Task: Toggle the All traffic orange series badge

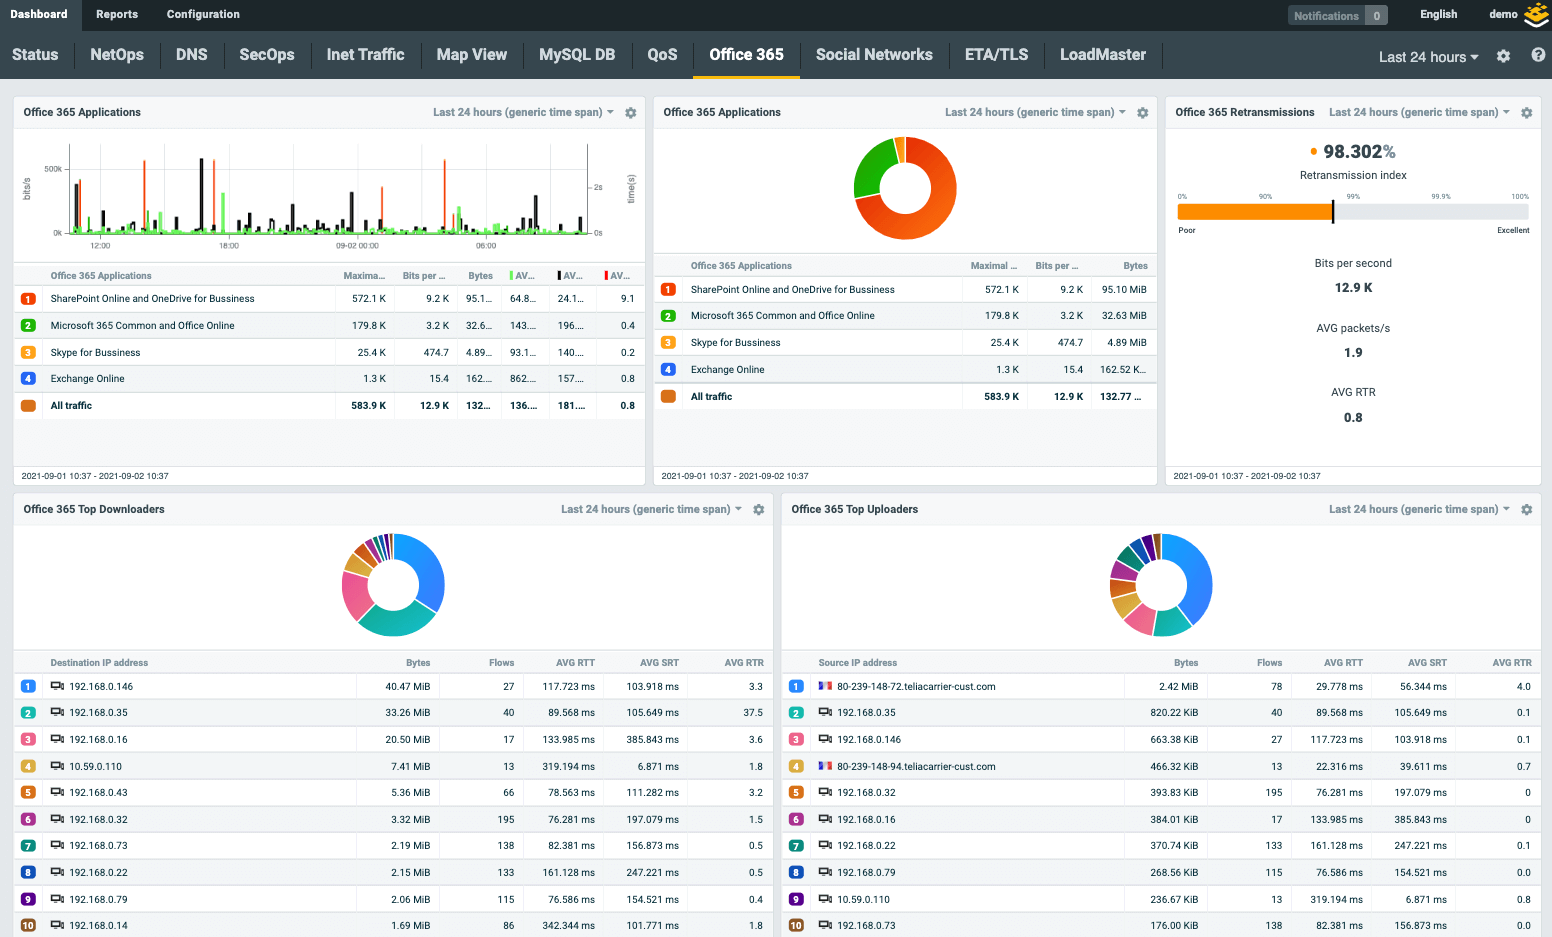Action: pyautogui.click(x=28, y=406)
